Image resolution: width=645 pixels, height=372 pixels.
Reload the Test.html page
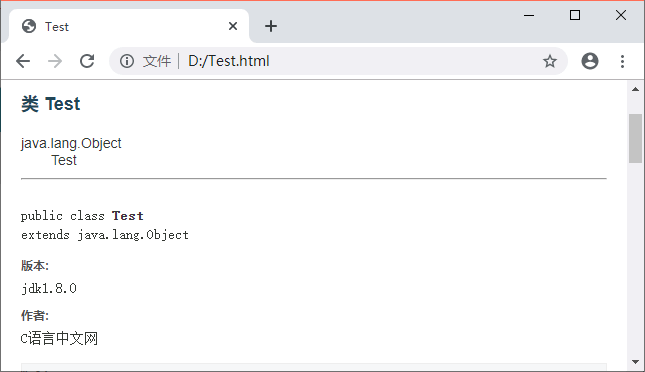[87, 61]
